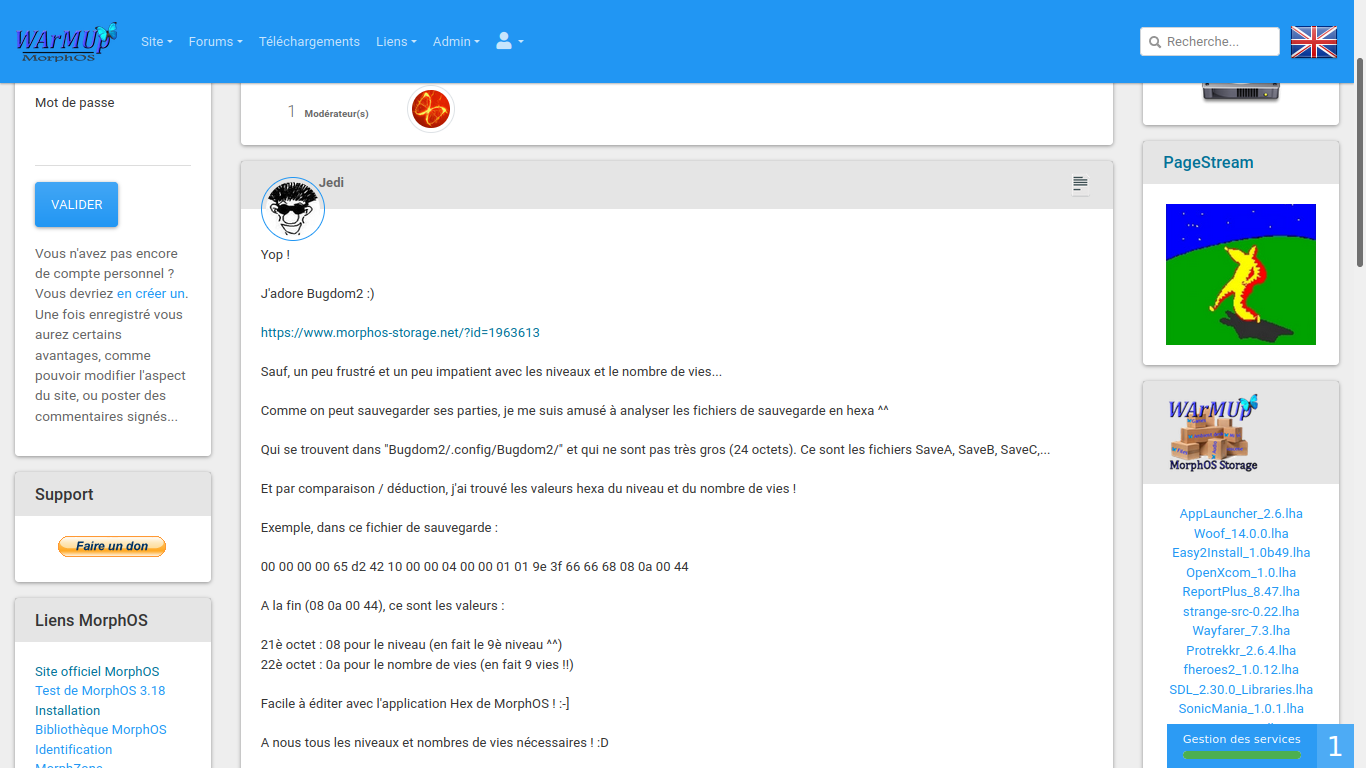Download Easy2Install_1.0b49.lha

point(1241,553)
